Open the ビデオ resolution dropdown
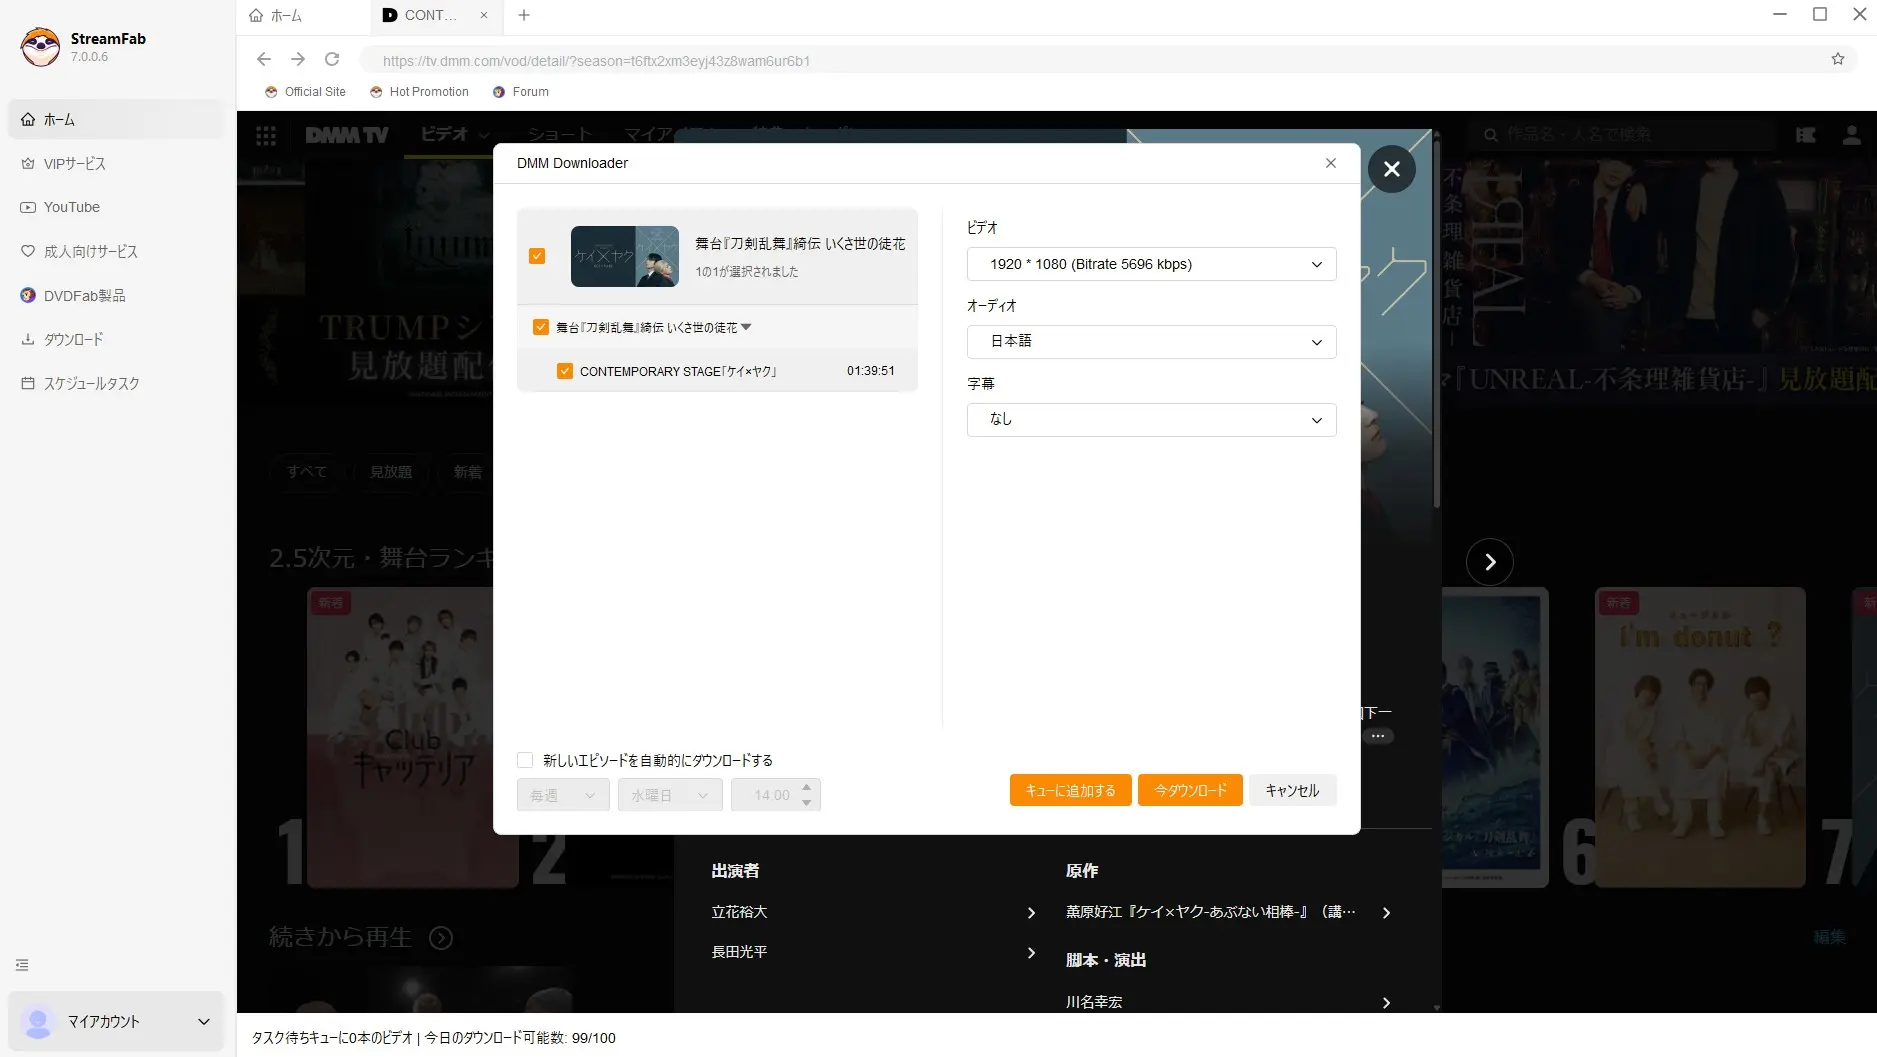 [1152, 264]
